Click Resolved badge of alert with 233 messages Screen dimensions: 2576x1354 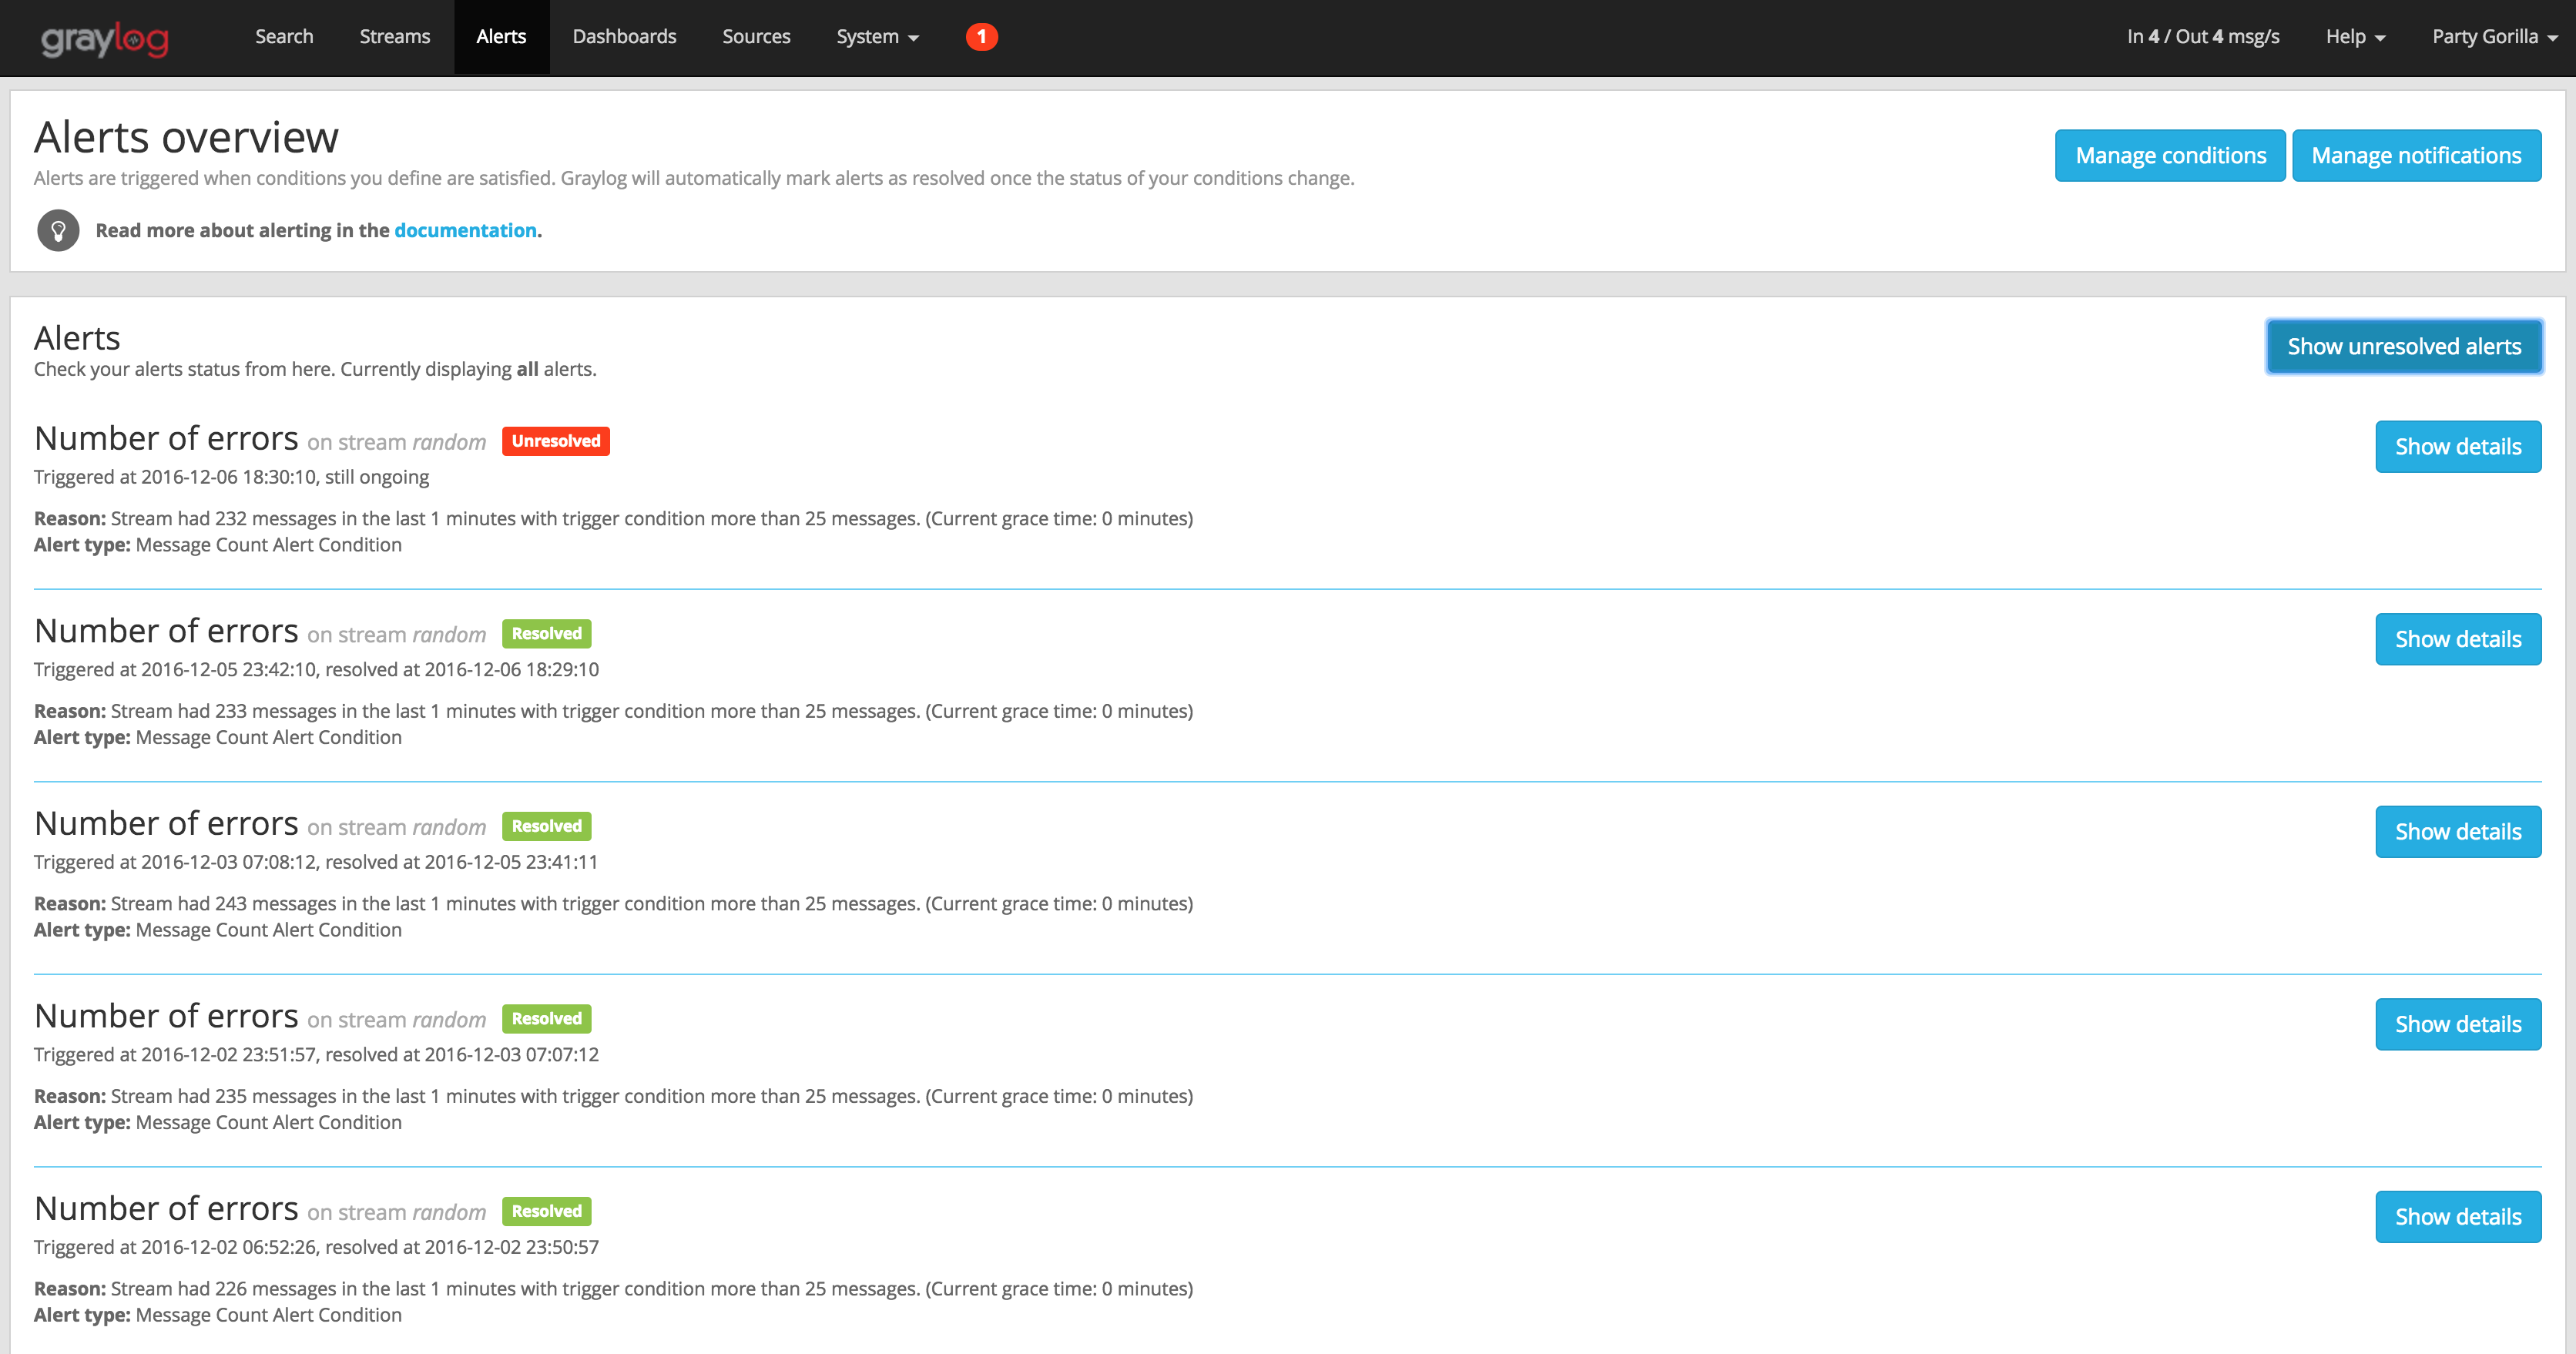(546, 634)
